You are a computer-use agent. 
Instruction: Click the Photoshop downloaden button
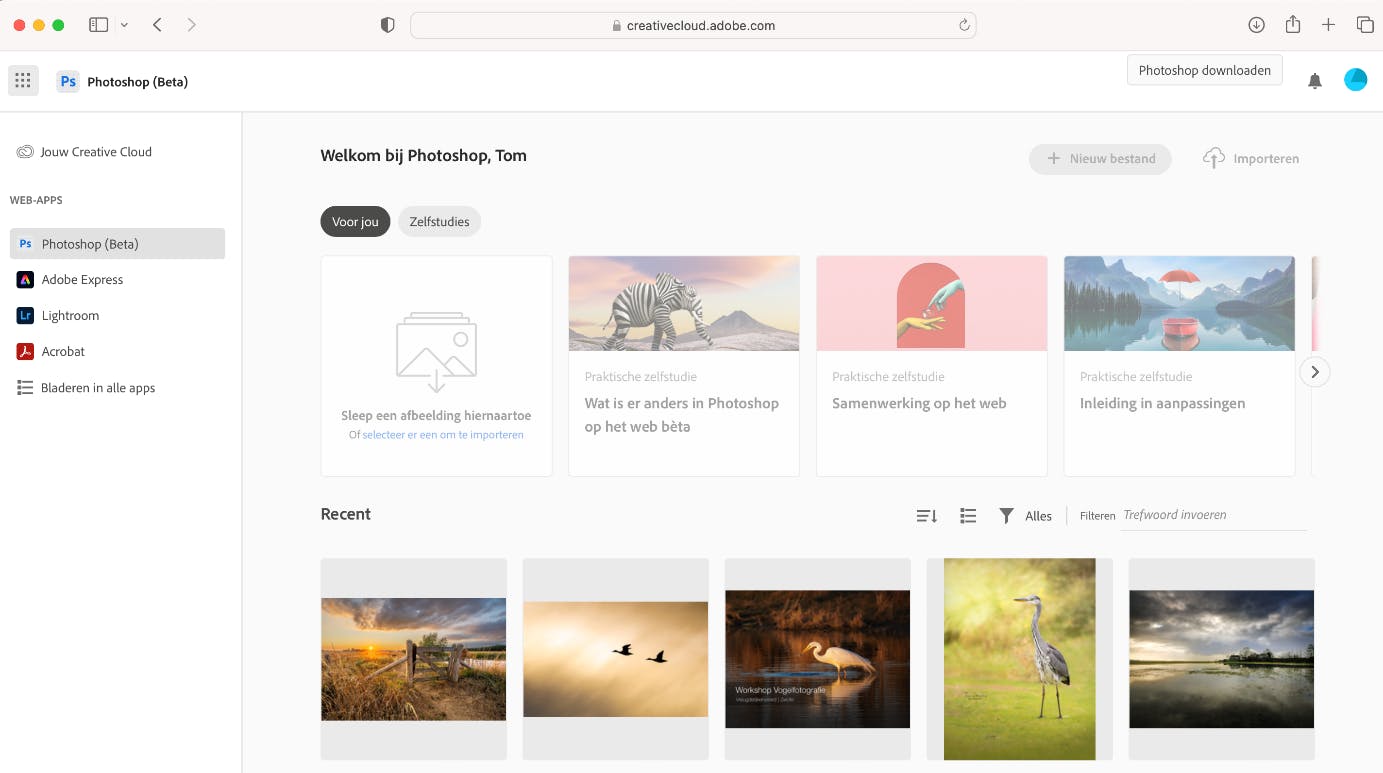(x=1204, y=69)
